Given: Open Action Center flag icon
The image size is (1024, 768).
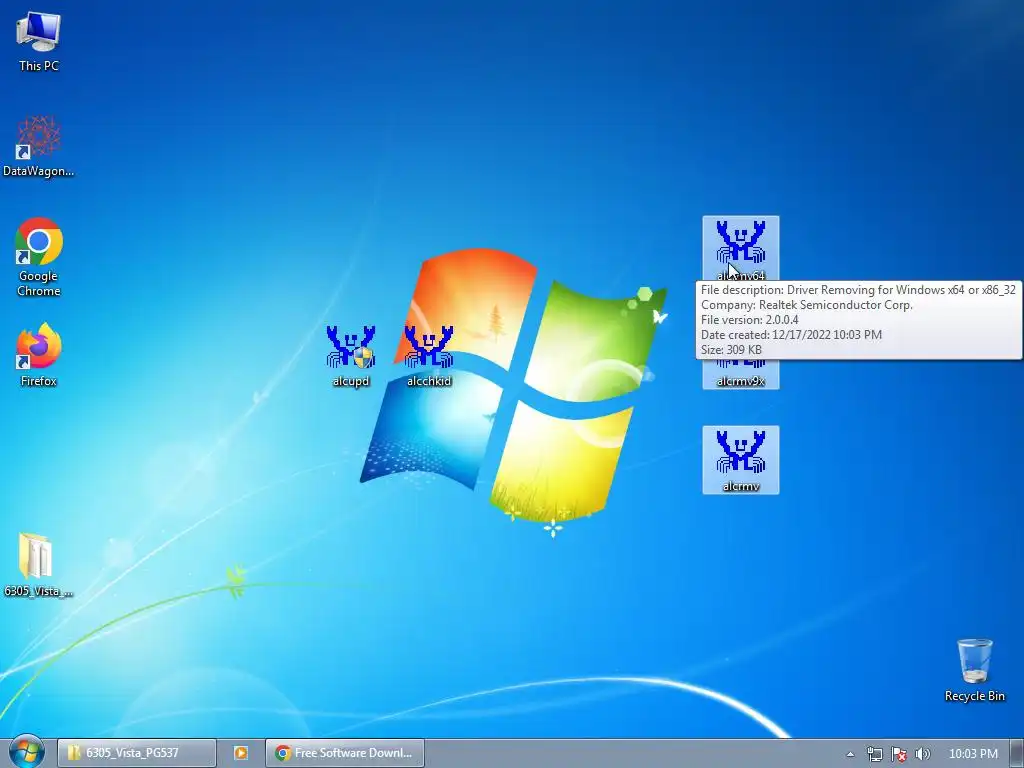Looking at the screenshot, I should [899, 754].
